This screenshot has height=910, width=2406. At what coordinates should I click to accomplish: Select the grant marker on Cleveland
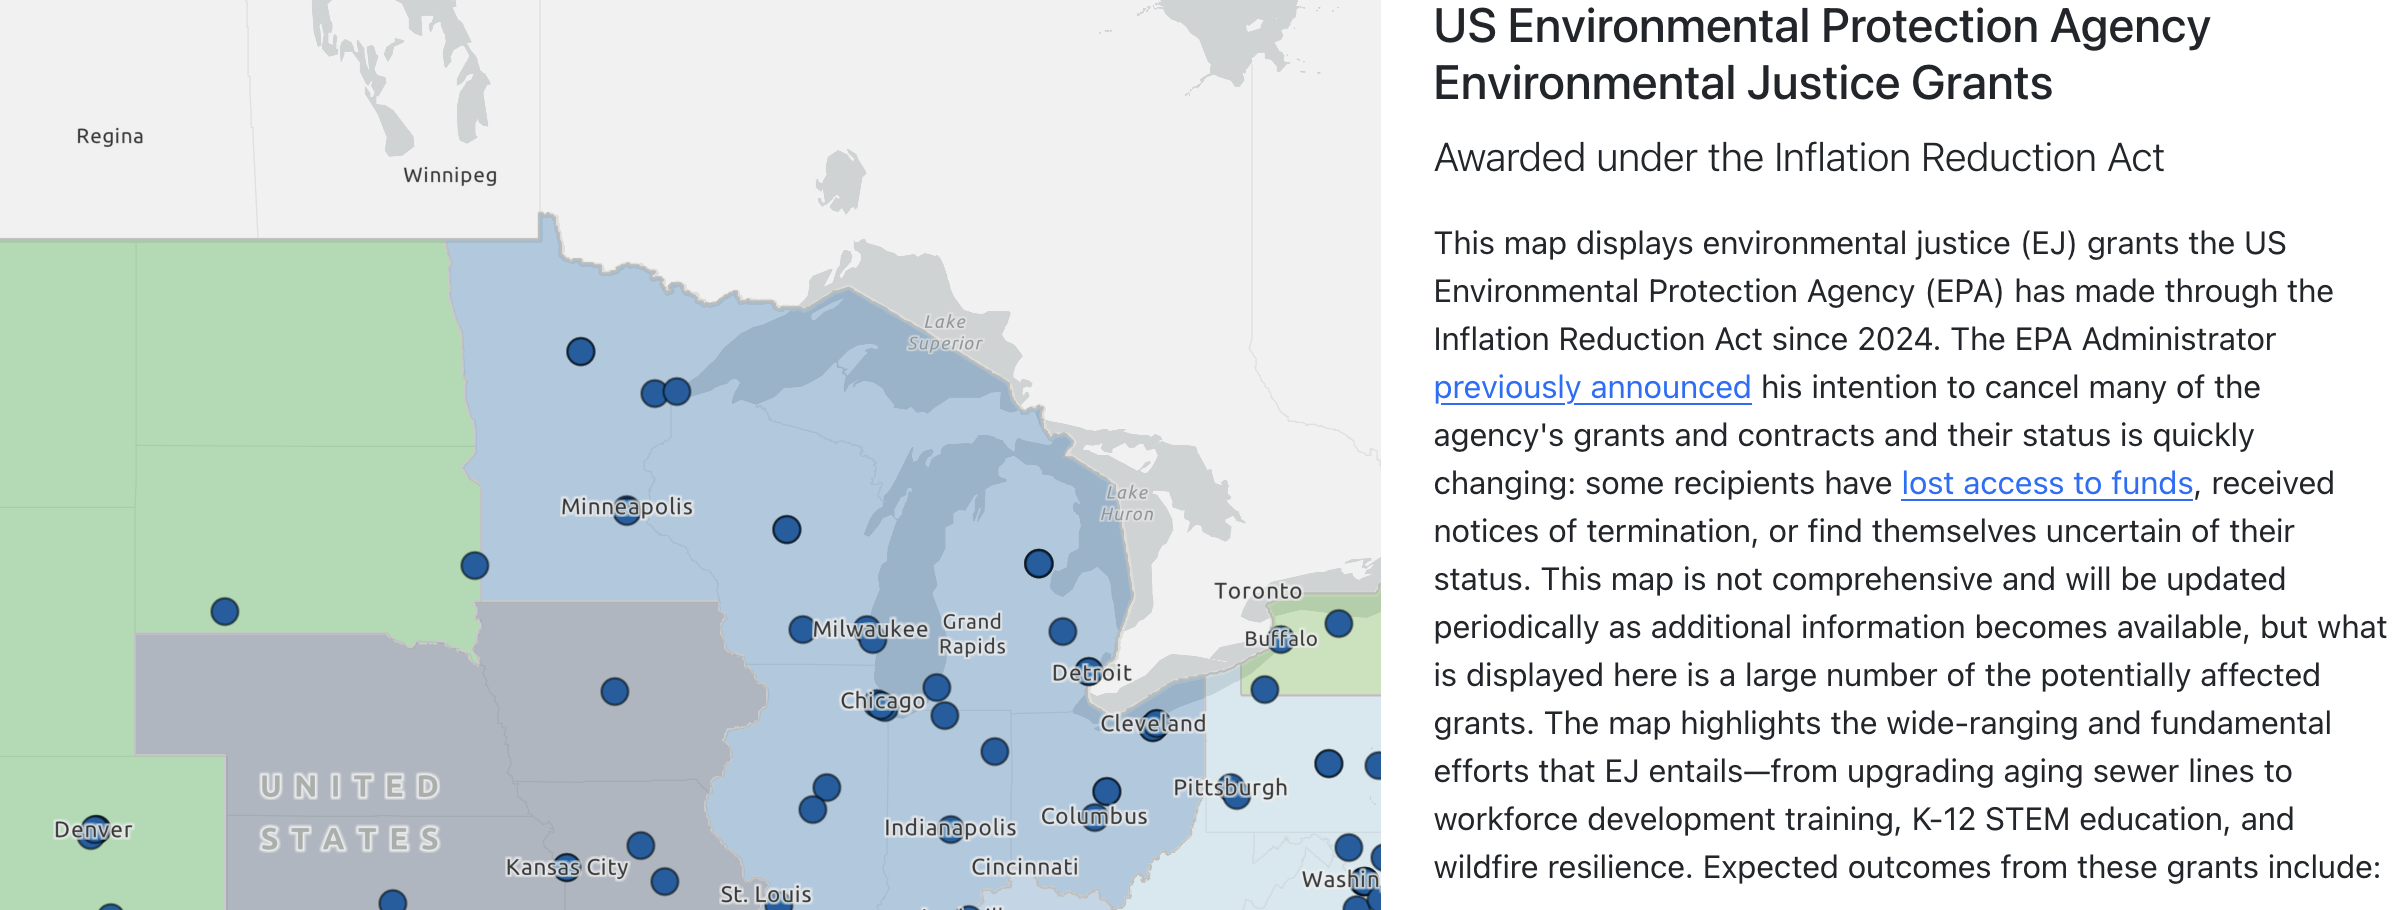(x=1155, y=725)
